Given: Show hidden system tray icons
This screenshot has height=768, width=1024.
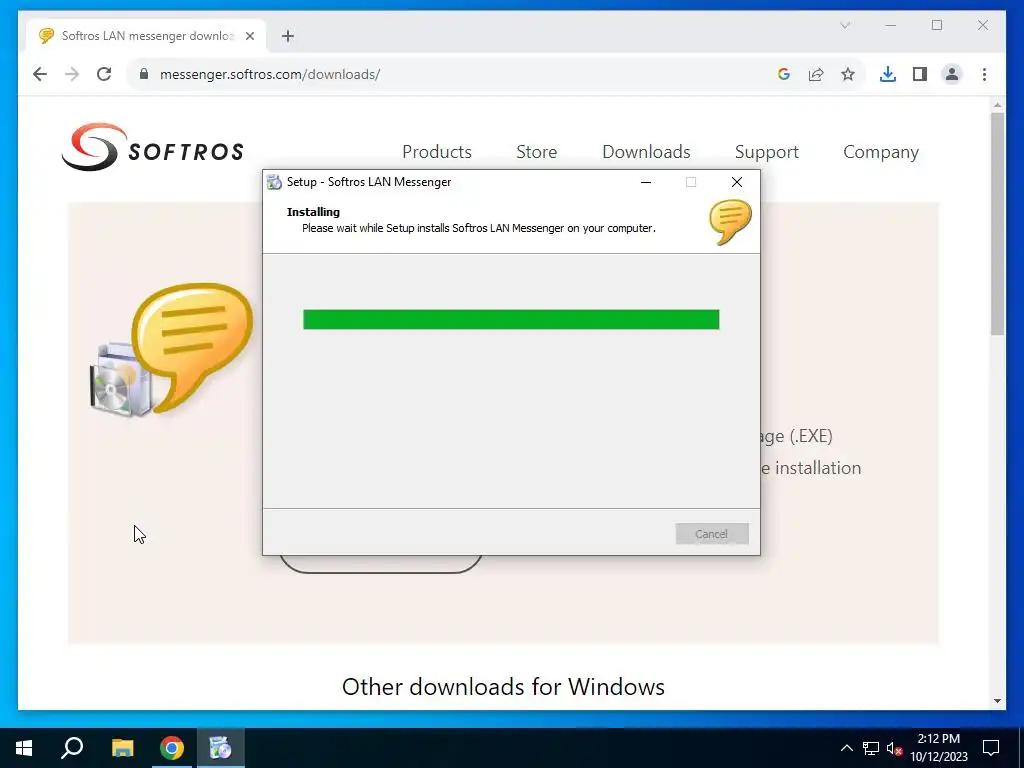Looking at the screenshot, I should [846, 748].
